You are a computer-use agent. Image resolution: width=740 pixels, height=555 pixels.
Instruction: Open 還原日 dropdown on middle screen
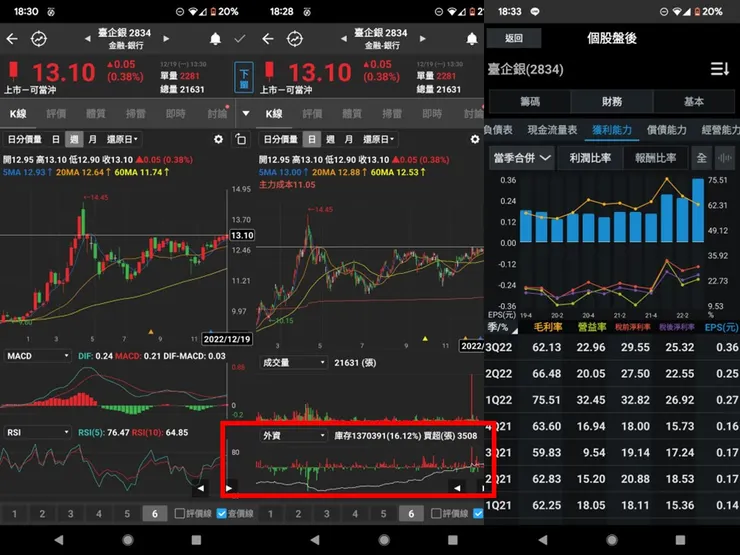[x=378, y=139]
